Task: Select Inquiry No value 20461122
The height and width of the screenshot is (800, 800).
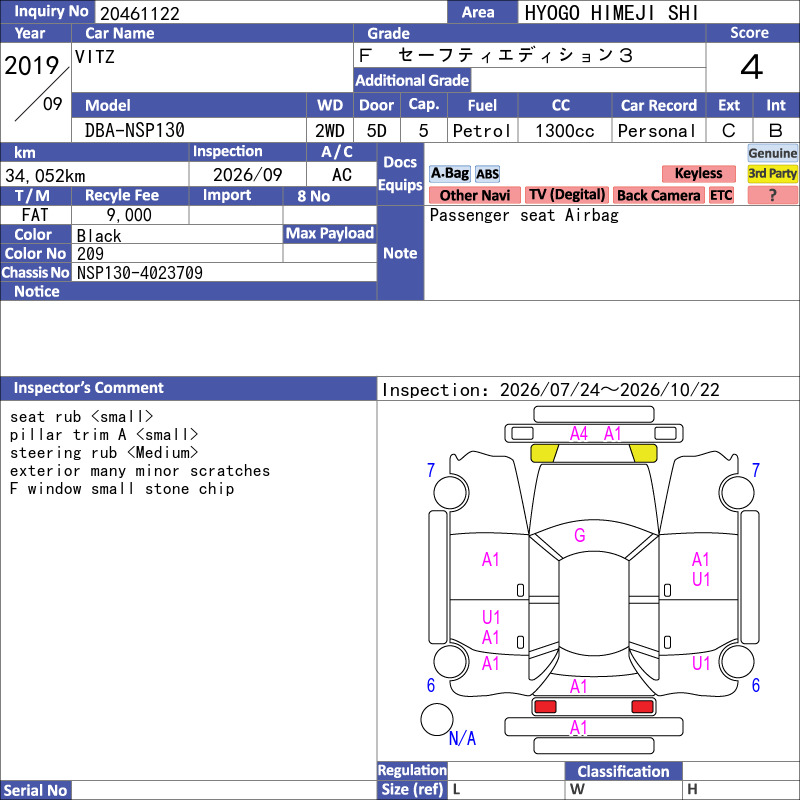Action: (140, 14)
